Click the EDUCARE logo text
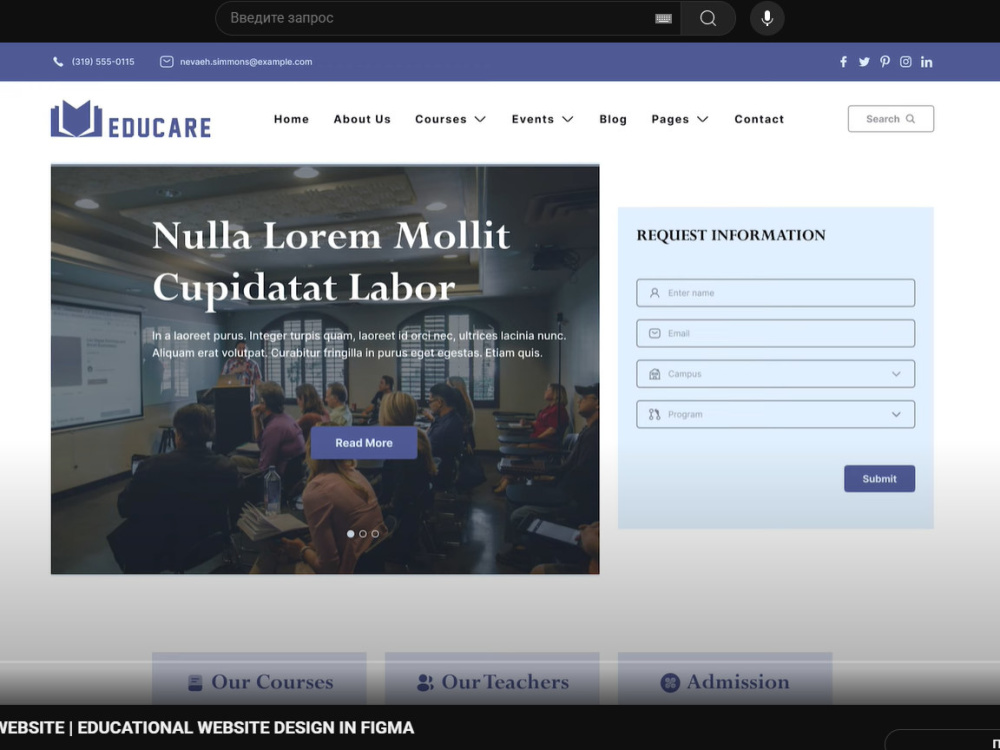 point(159,128)
